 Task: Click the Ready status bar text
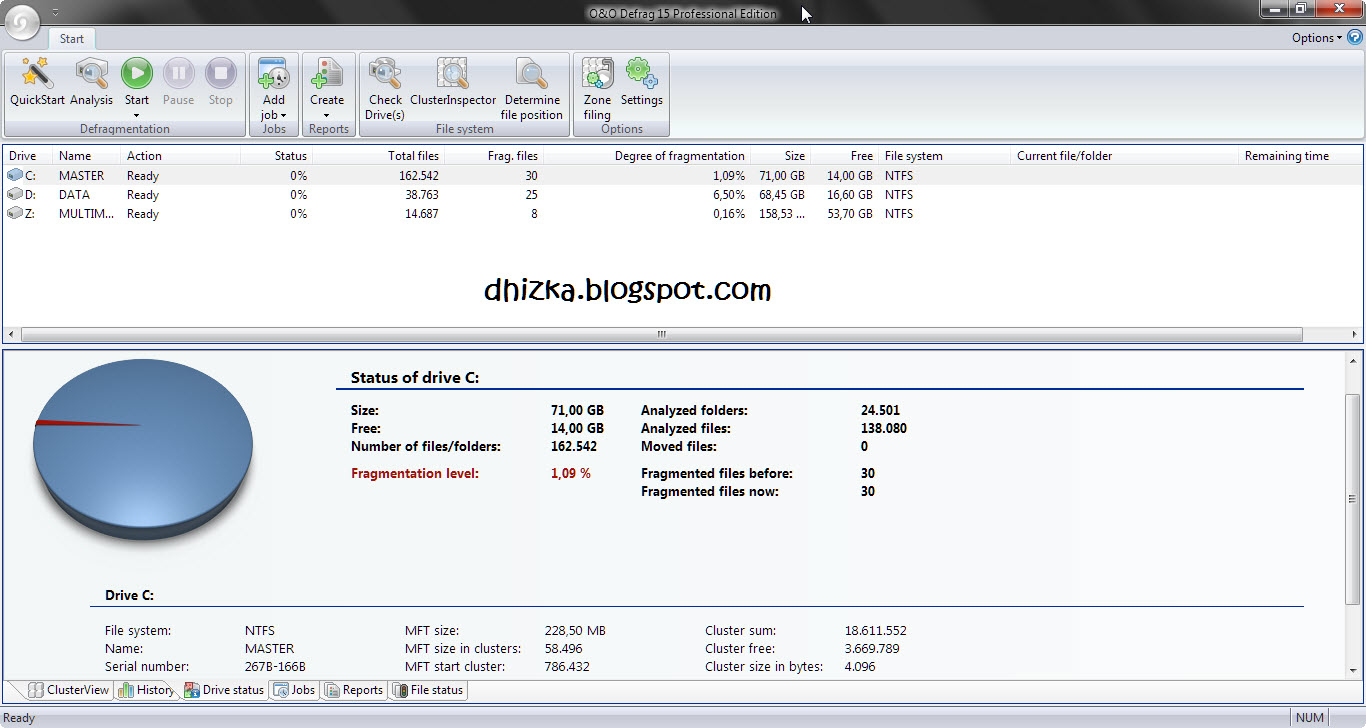coord(19,718)
